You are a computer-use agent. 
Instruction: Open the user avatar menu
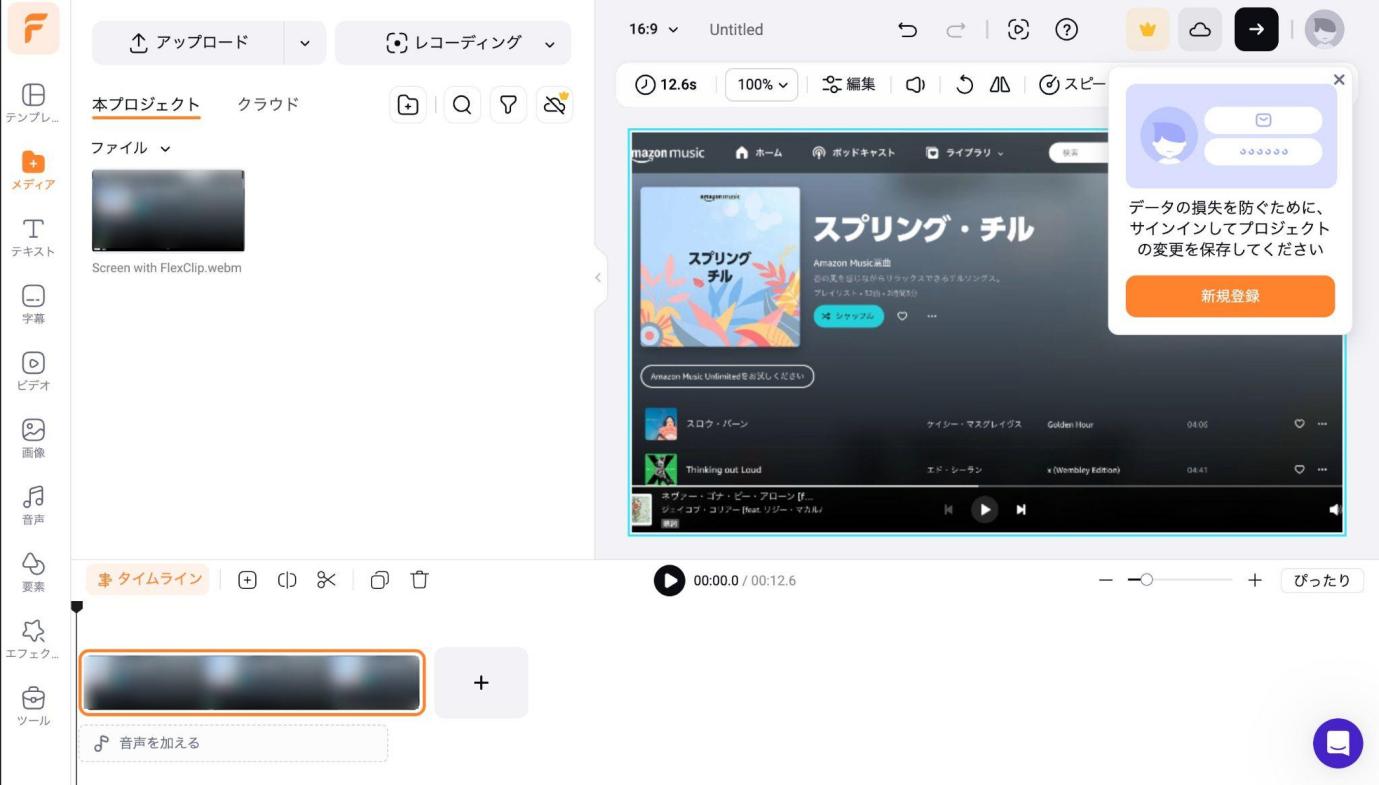(x=1325, y=30)
